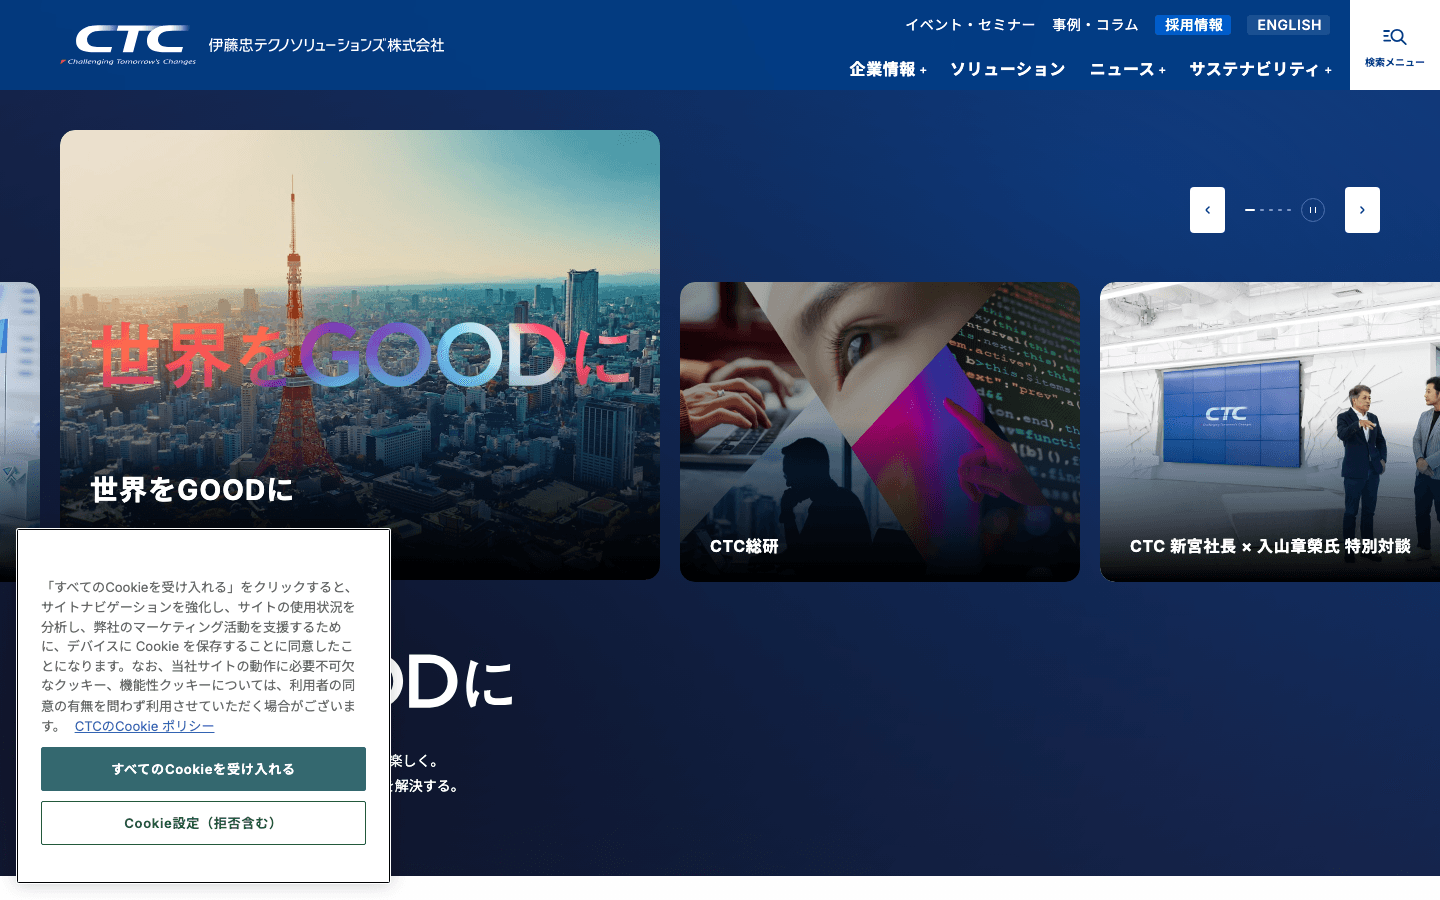Image resolution: width=1440 pixels, height=900 pixels.
Task: Click the CTC logo in header
Action: coord(128,45)
